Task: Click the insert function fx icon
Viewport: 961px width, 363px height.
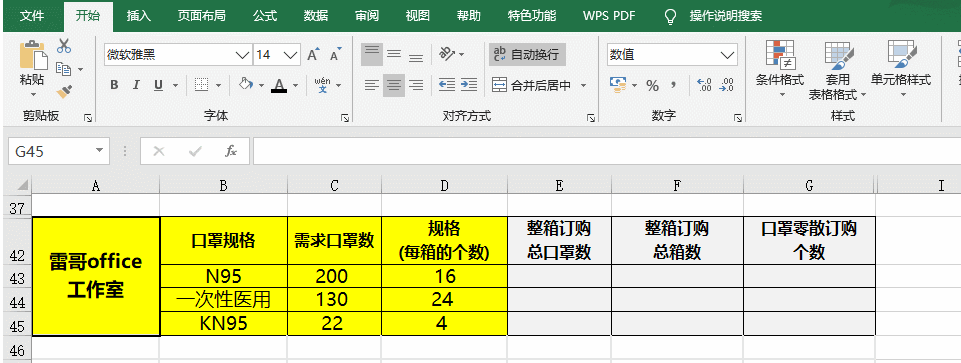Action: pyautogui.click(x=231, y=151)
